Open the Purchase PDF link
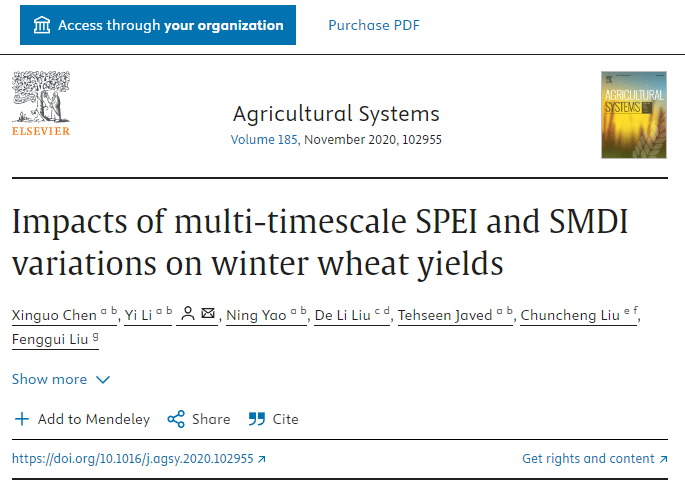This screenshot has height=502, width=685. 374,25
